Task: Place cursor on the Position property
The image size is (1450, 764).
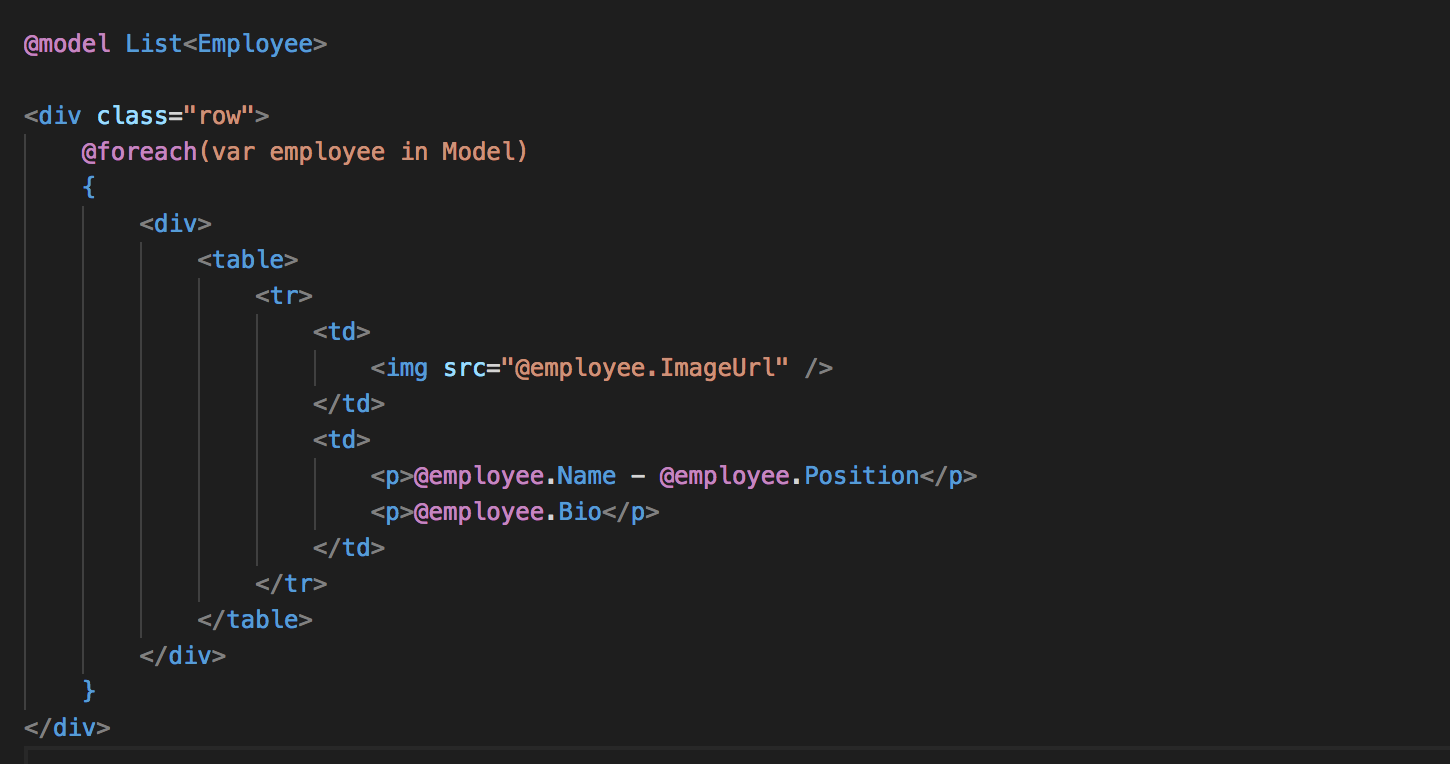Action: coord(861,476)
